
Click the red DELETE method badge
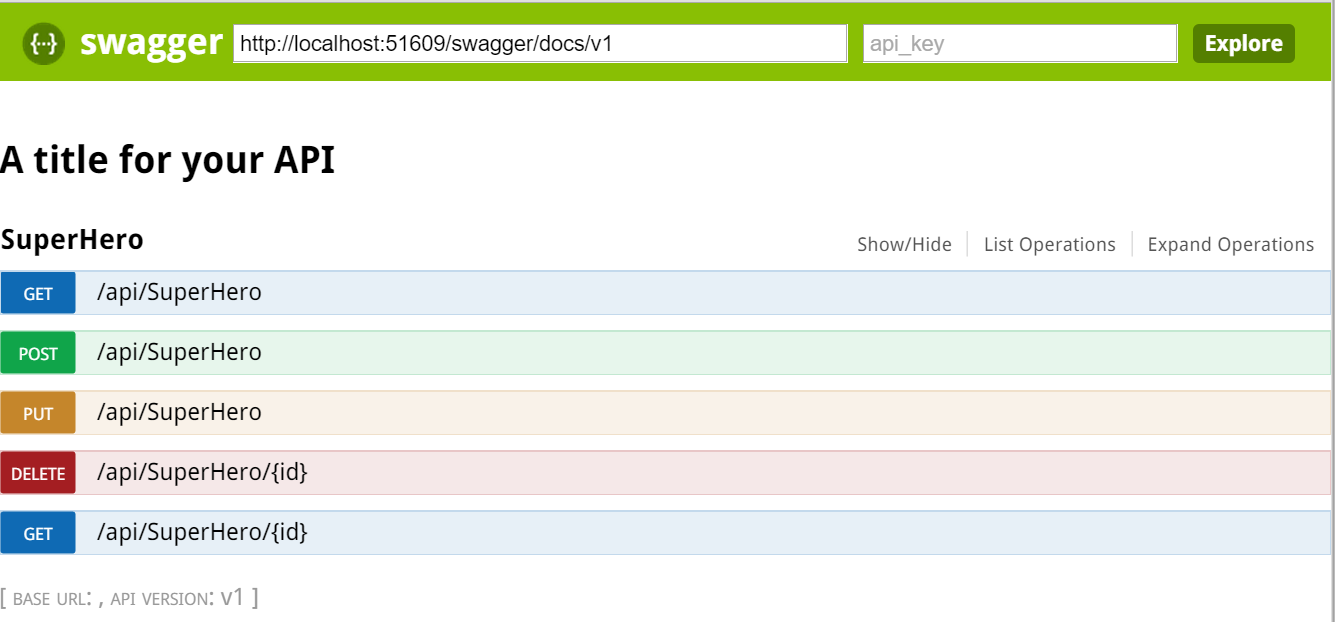pos(38,474)
